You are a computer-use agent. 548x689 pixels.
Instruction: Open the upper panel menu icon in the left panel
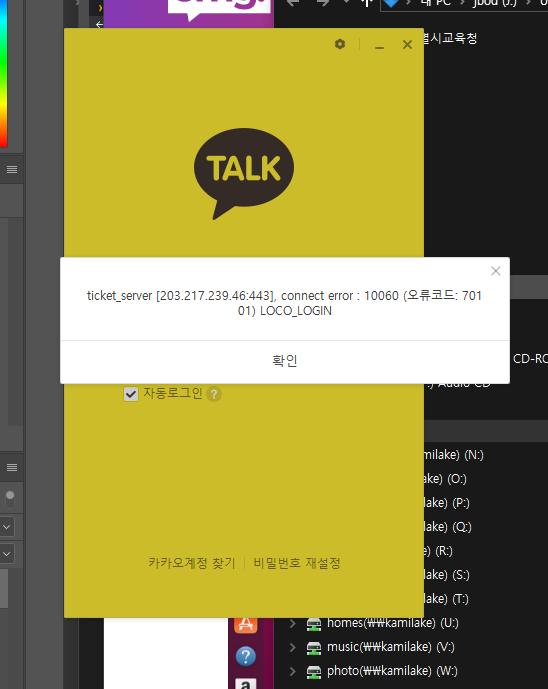[x=12, y=170]
